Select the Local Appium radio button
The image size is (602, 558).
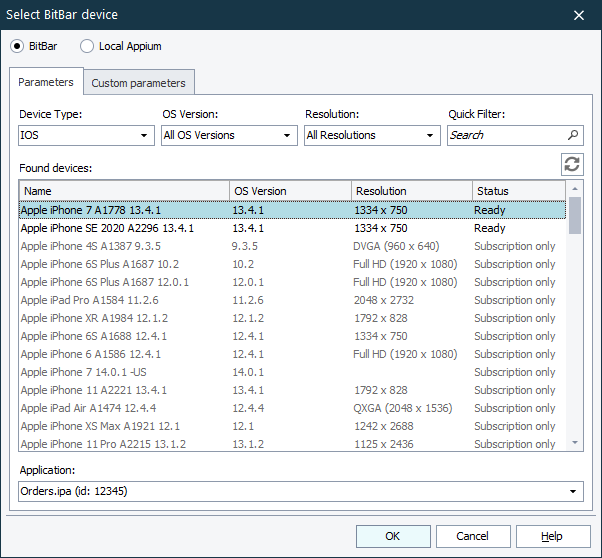87,46
